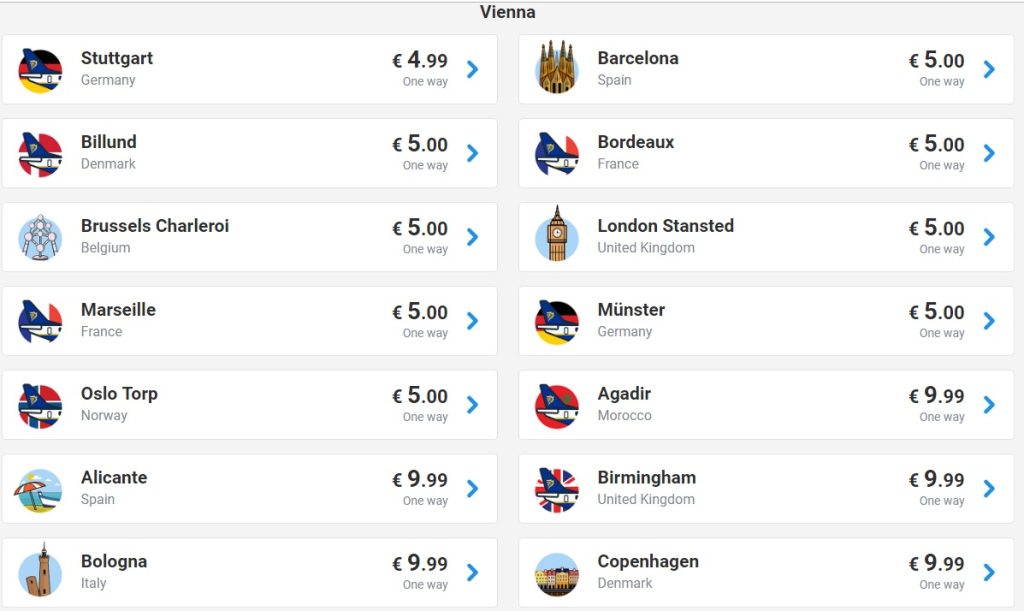Click the London Stansted Big Ben icon
Image resolution: width=1024 pixels, height=611 pixels.
557,237
